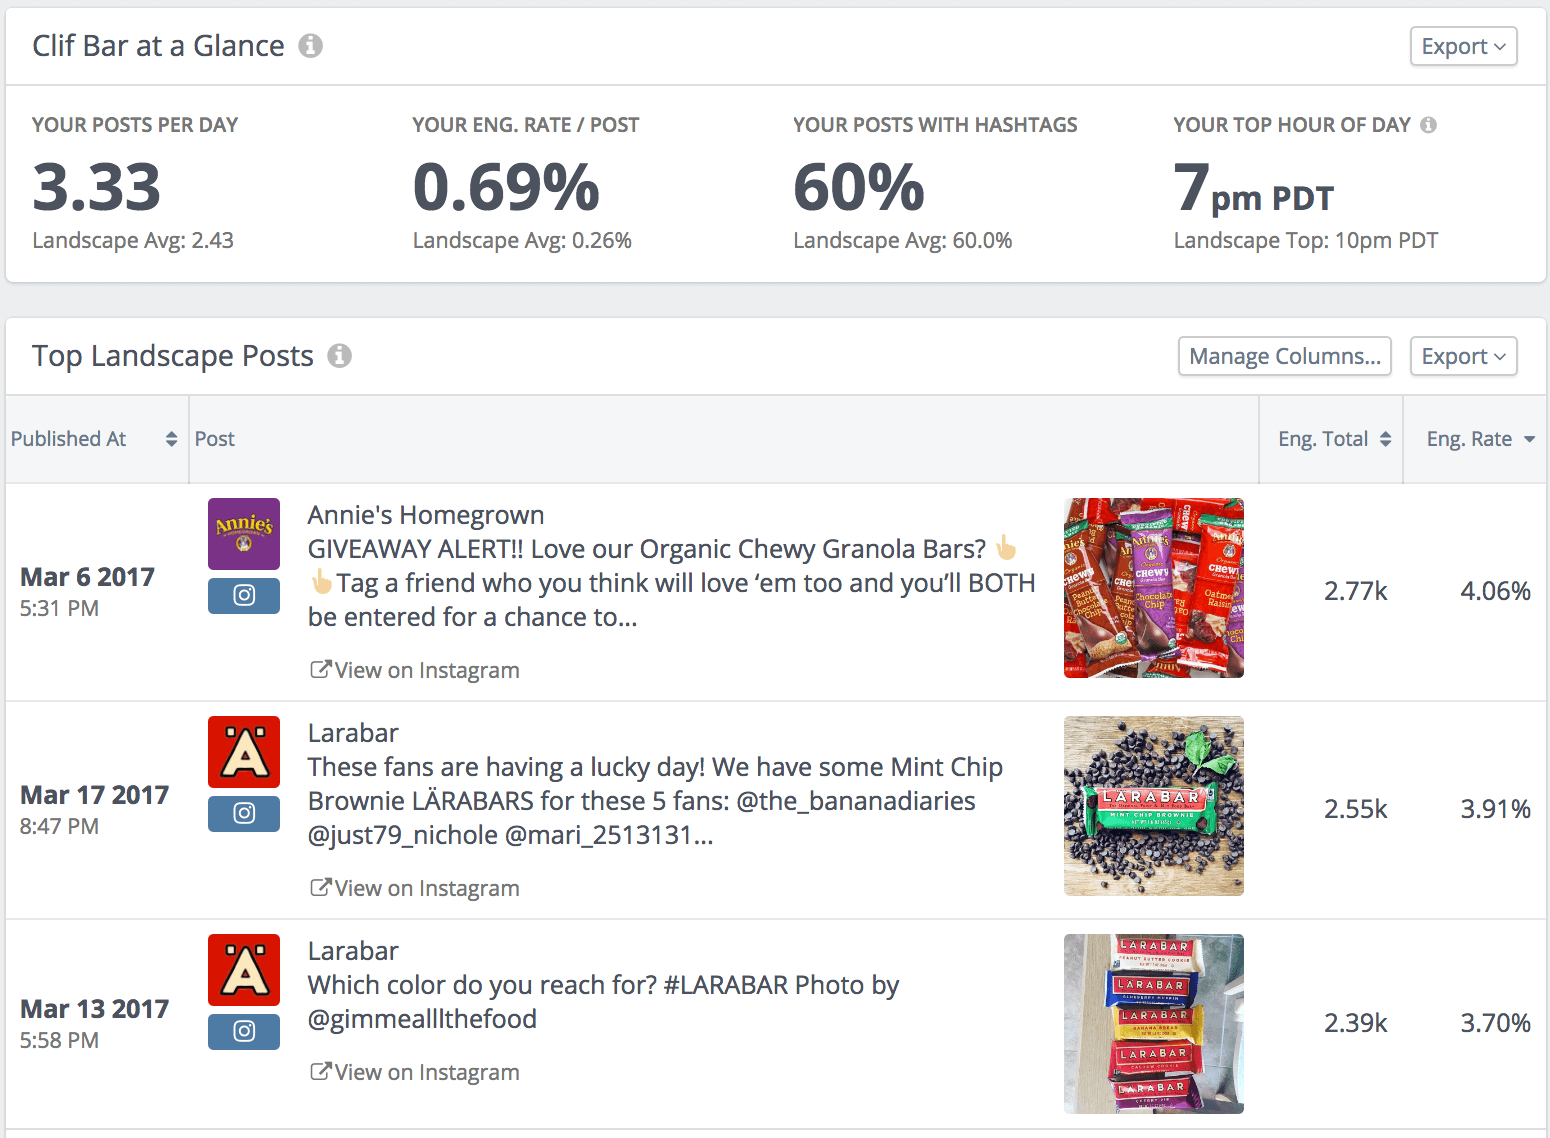Open Export dropdown in Clif Bar at a Glance
The width and height of the screenshot is (1550, 1138).
pyautogui.click(x=1463, y=47)
